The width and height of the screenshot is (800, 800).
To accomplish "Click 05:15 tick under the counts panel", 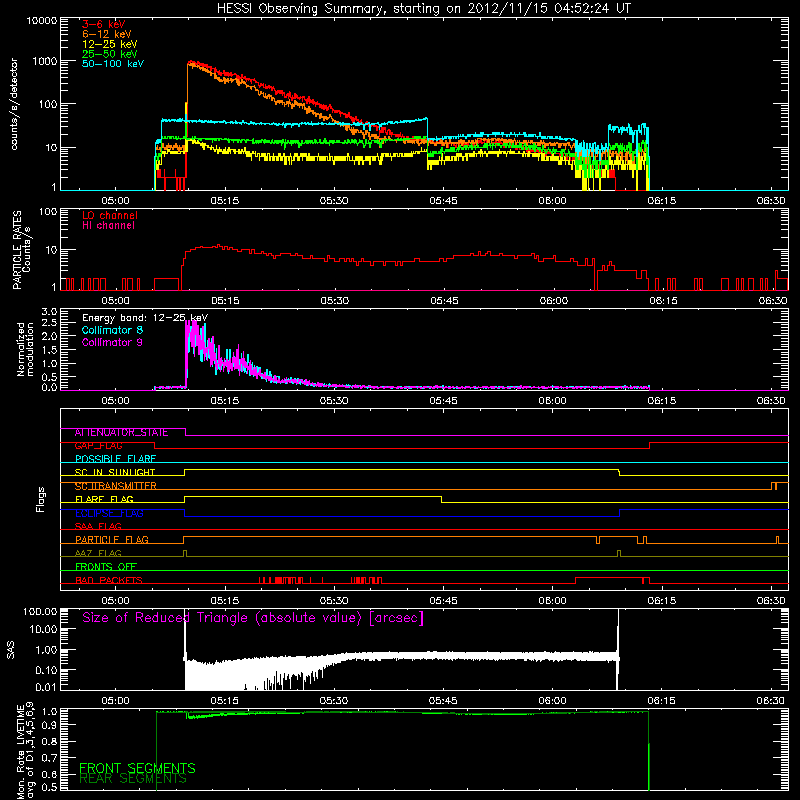I will point(225,201).
